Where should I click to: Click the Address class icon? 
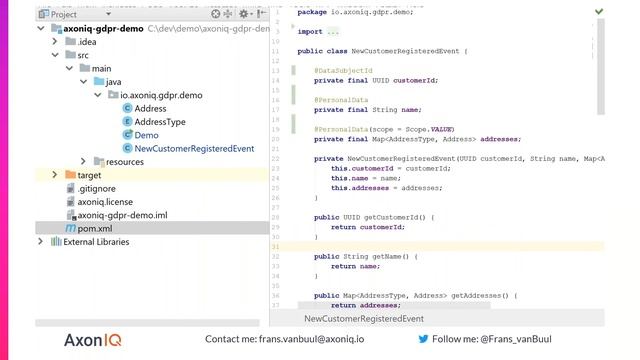[127, 108]
